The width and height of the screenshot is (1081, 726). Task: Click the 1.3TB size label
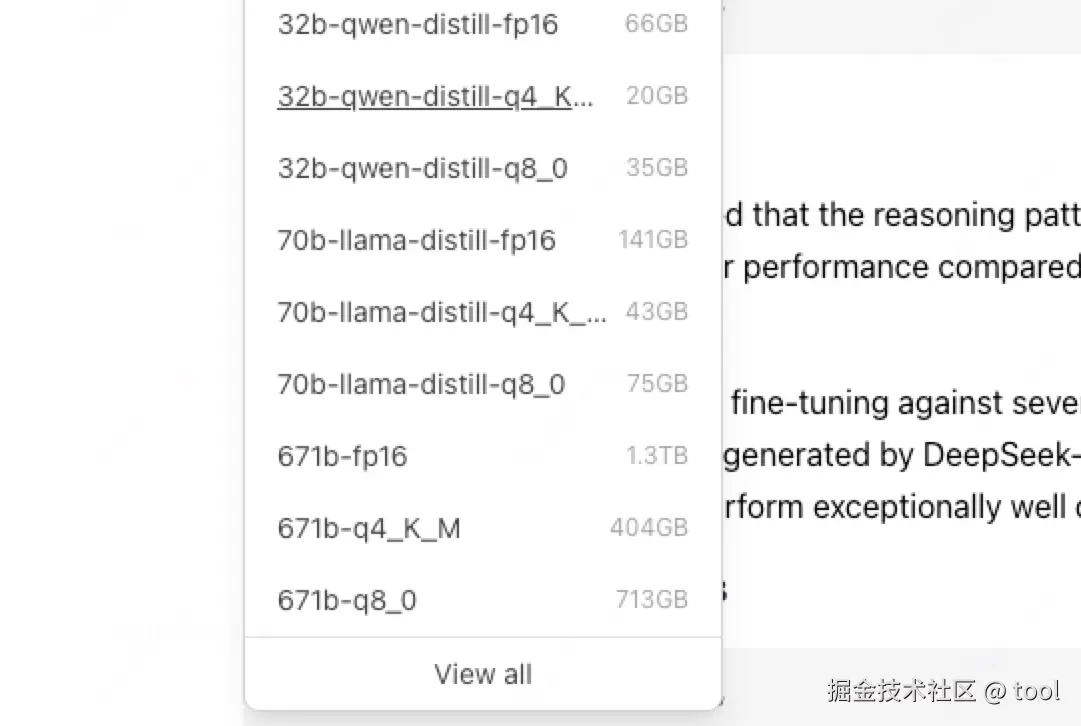coord(657,455)
